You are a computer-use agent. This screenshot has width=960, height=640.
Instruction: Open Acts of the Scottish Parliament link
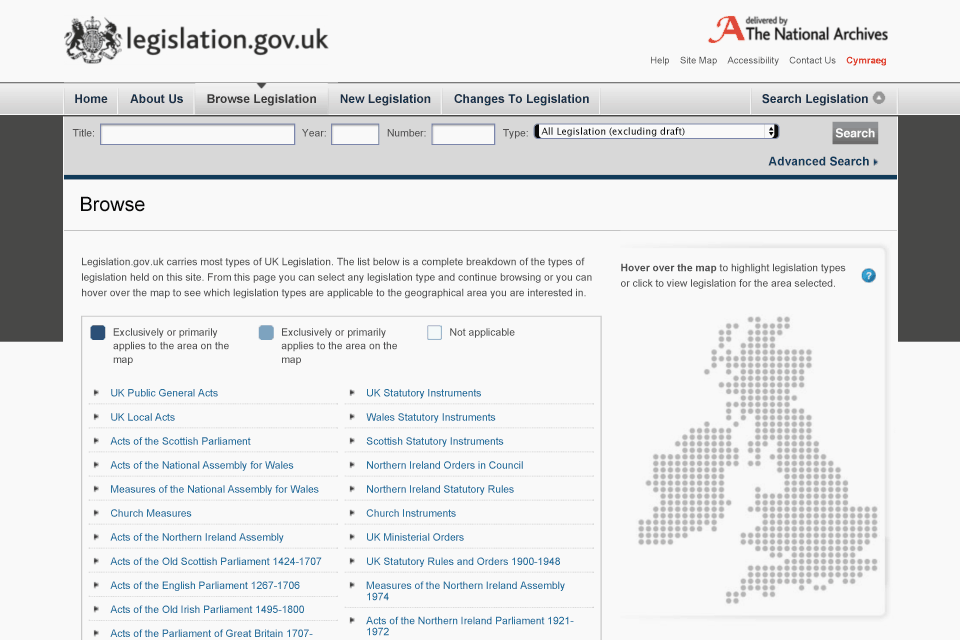(x=180, y=441)
